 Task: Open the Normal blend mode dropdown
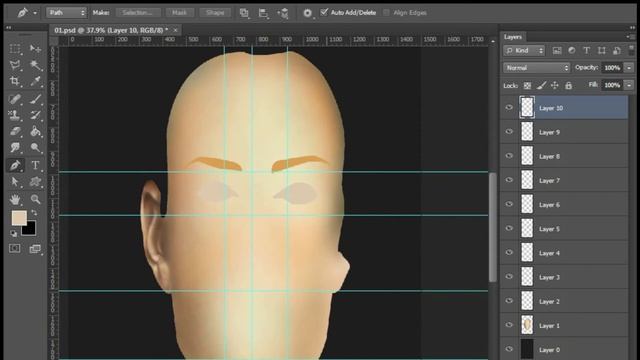(536, 68)
